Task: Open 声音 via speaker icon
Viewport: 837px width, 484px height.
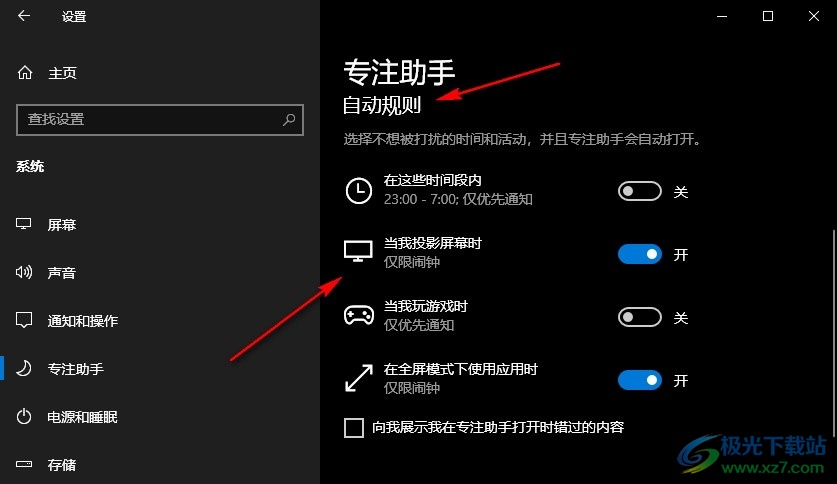Action: click(x=23, y=272)
